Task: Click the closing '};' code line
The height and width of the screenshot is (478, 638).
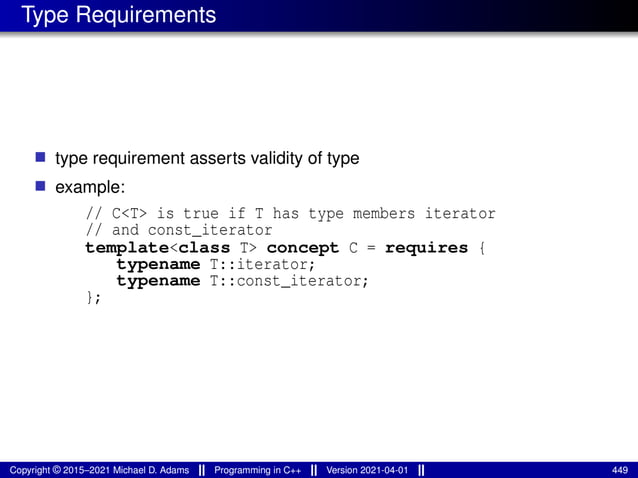Action: tap(93, 297)
